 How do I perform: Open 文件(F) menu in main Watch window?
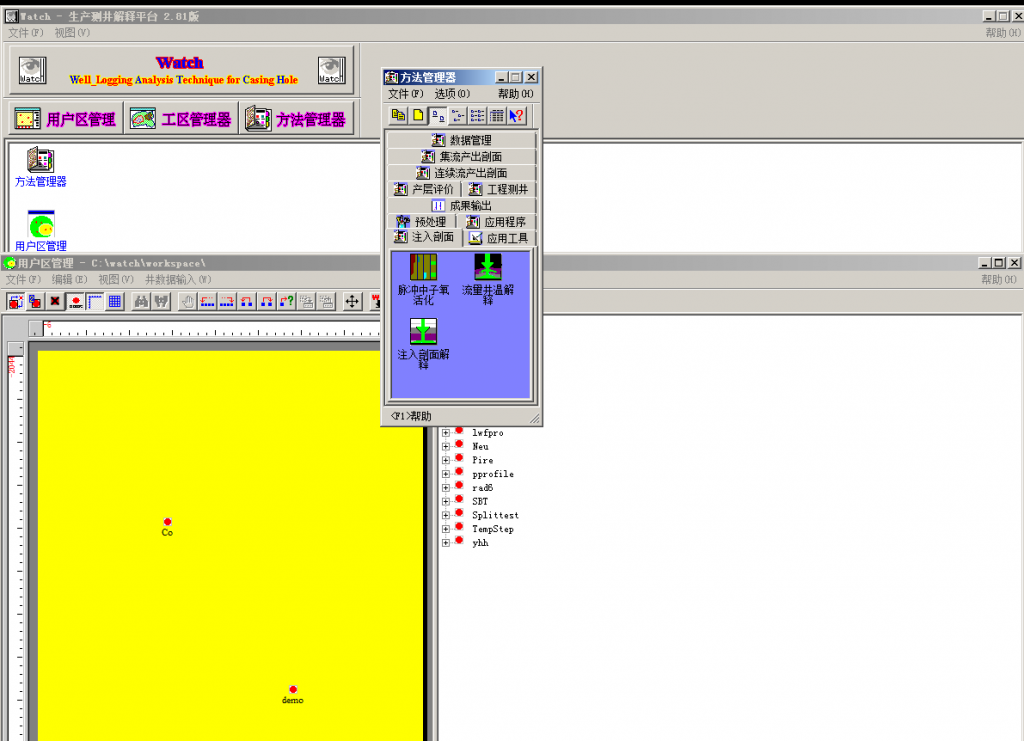pyautogui.click(x=25, y=33)
